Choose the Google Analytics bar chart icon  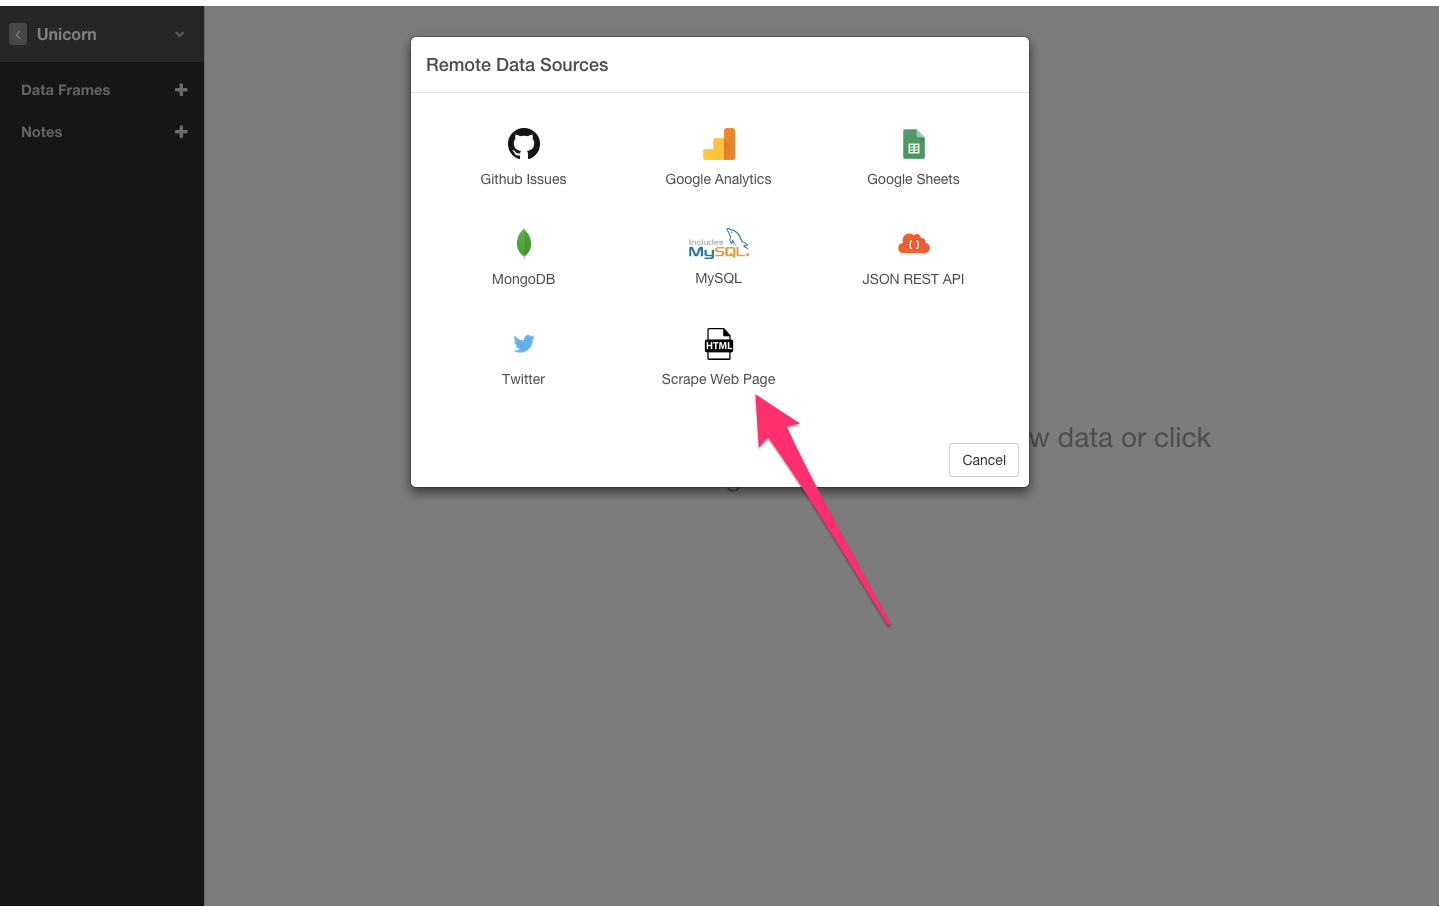point(719,144)
